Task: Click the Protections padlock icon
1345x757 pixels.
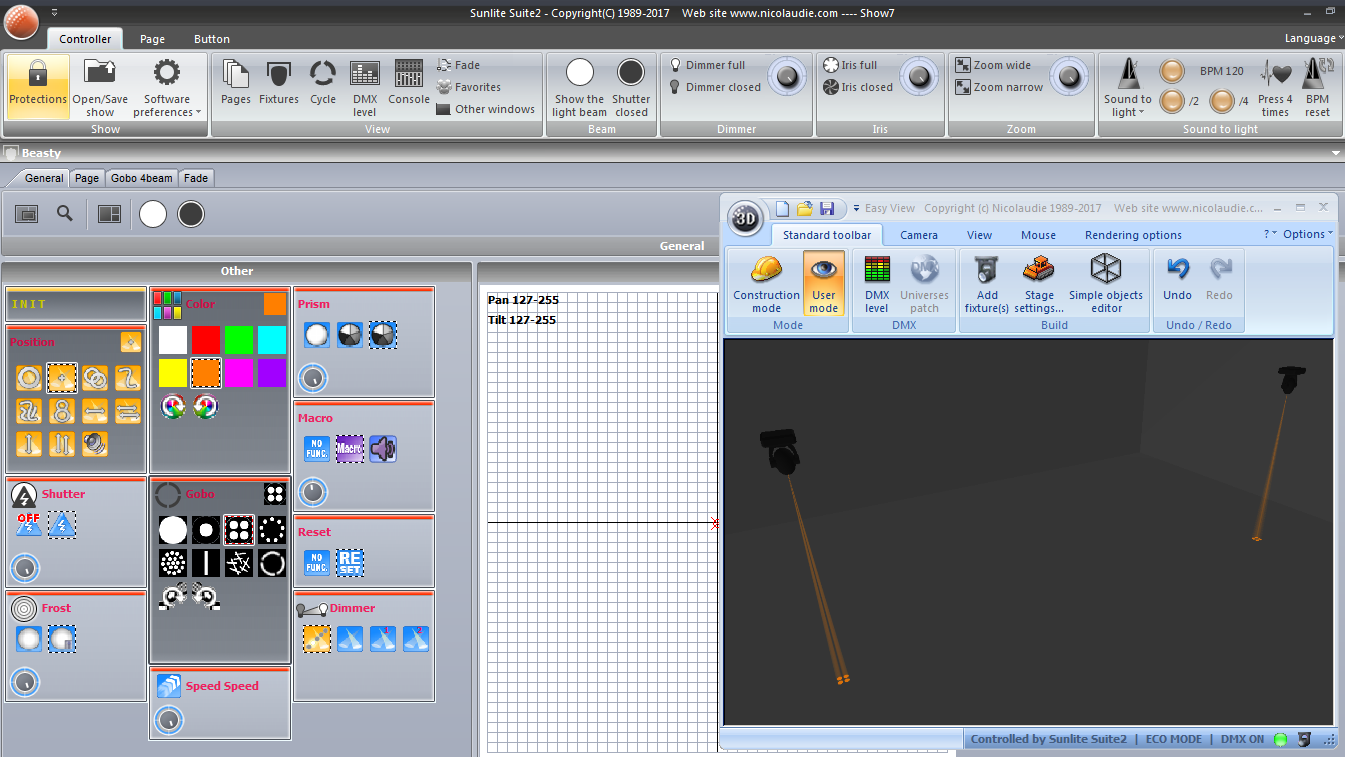Action: [38, 74]
